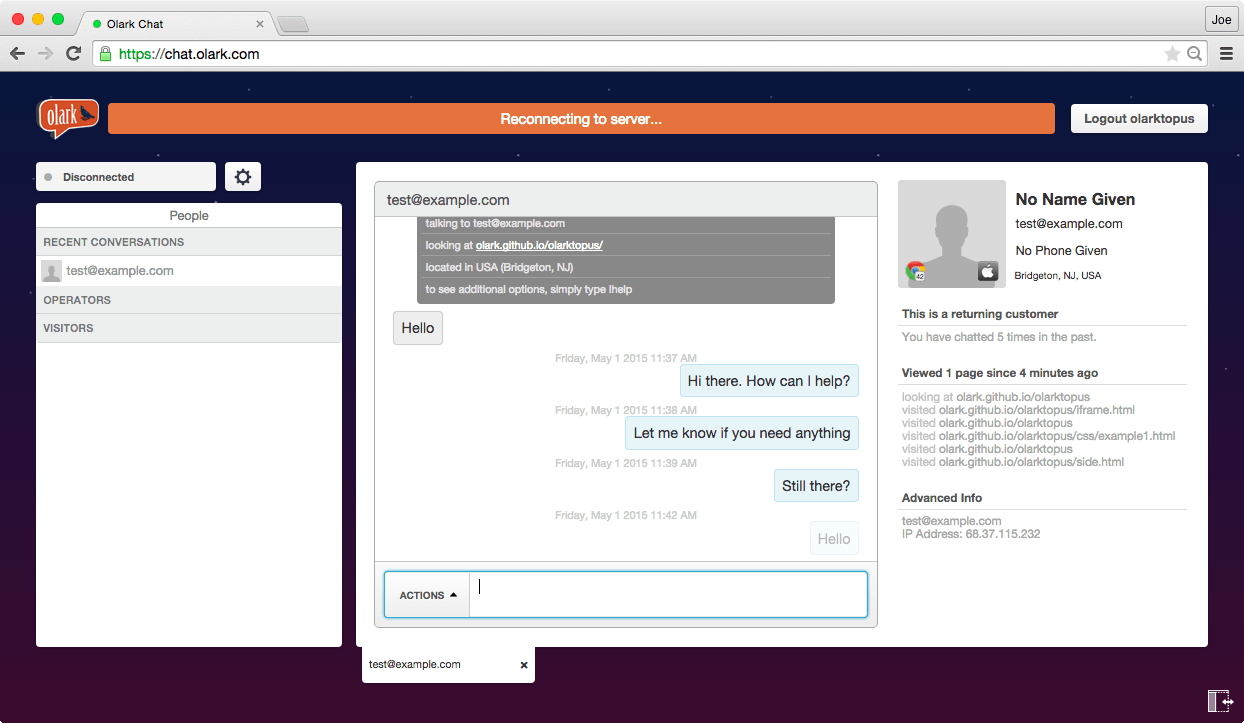1244x723 pixels.
Task: Click the Chrome browser badge on avatar
Action: (915, 271)
